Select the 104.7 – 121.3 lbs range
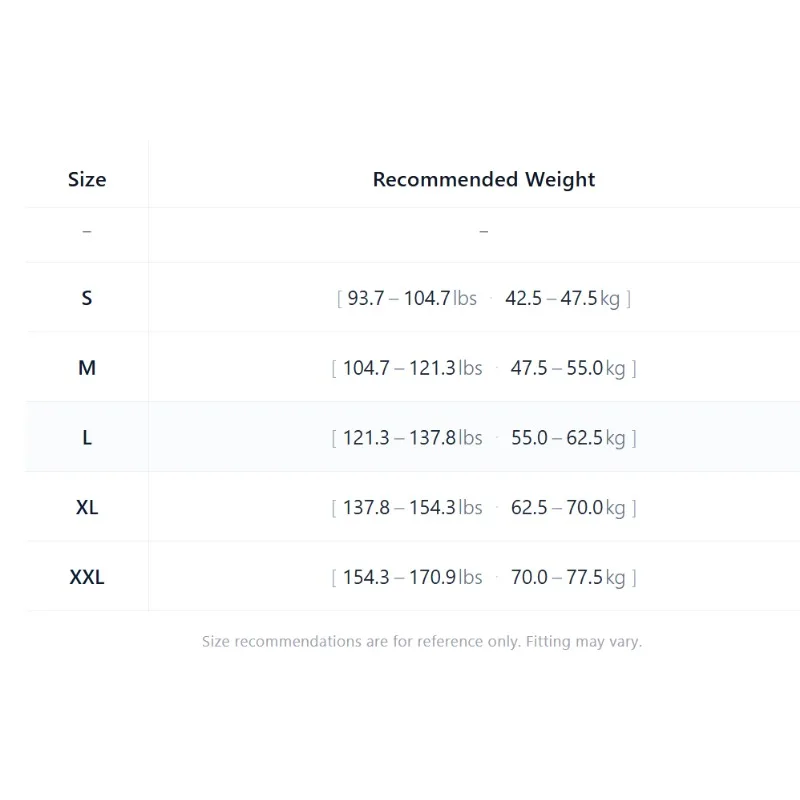The height and width of the screenshot is (800, 800). [412, 368]
